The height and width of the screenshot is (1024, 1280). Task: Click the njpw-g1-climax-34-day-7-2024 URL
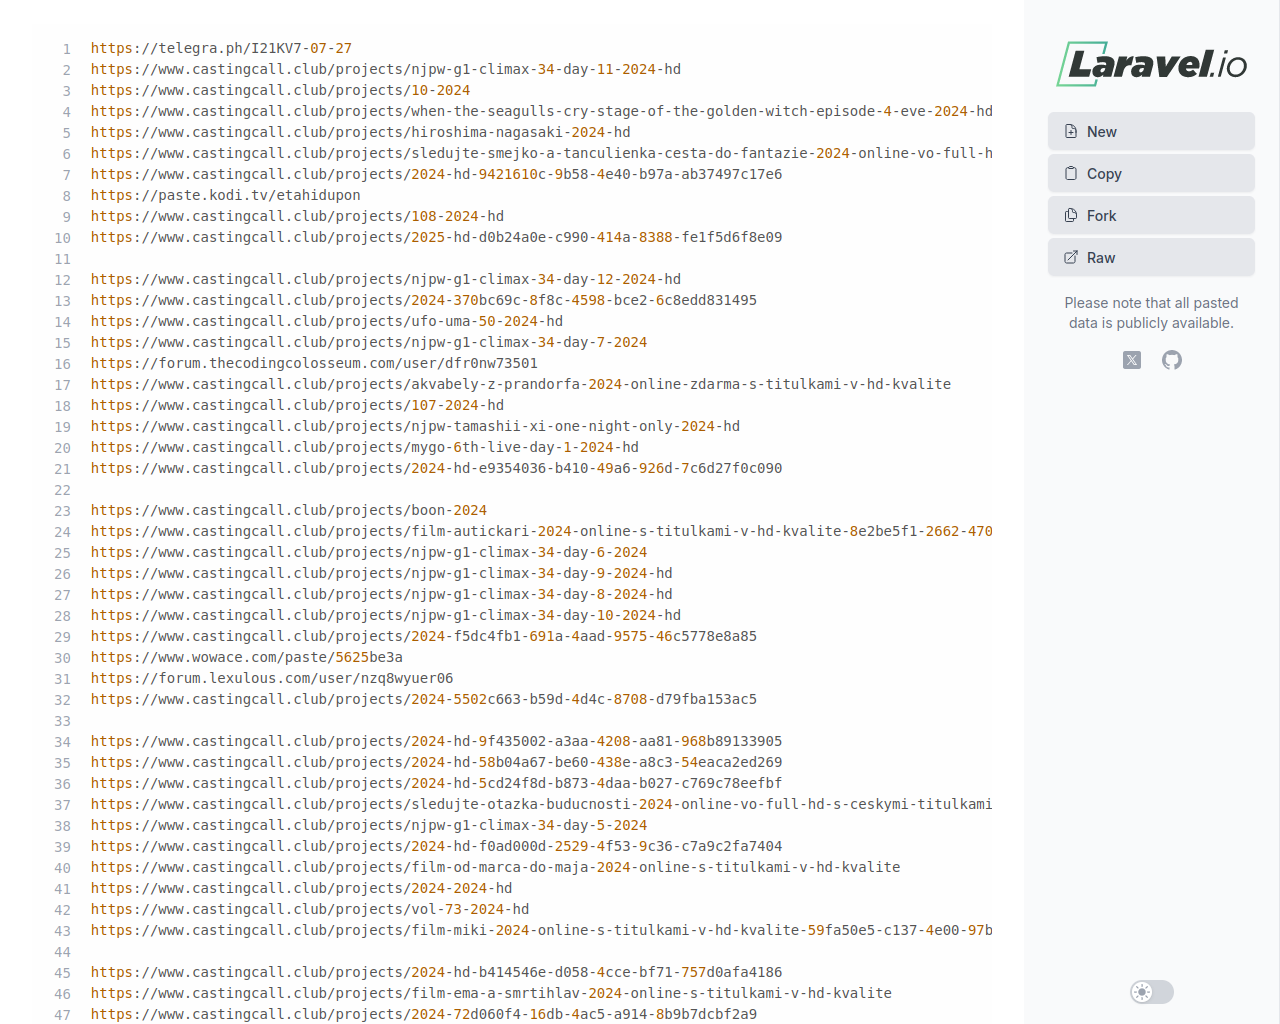coord(369,342)
